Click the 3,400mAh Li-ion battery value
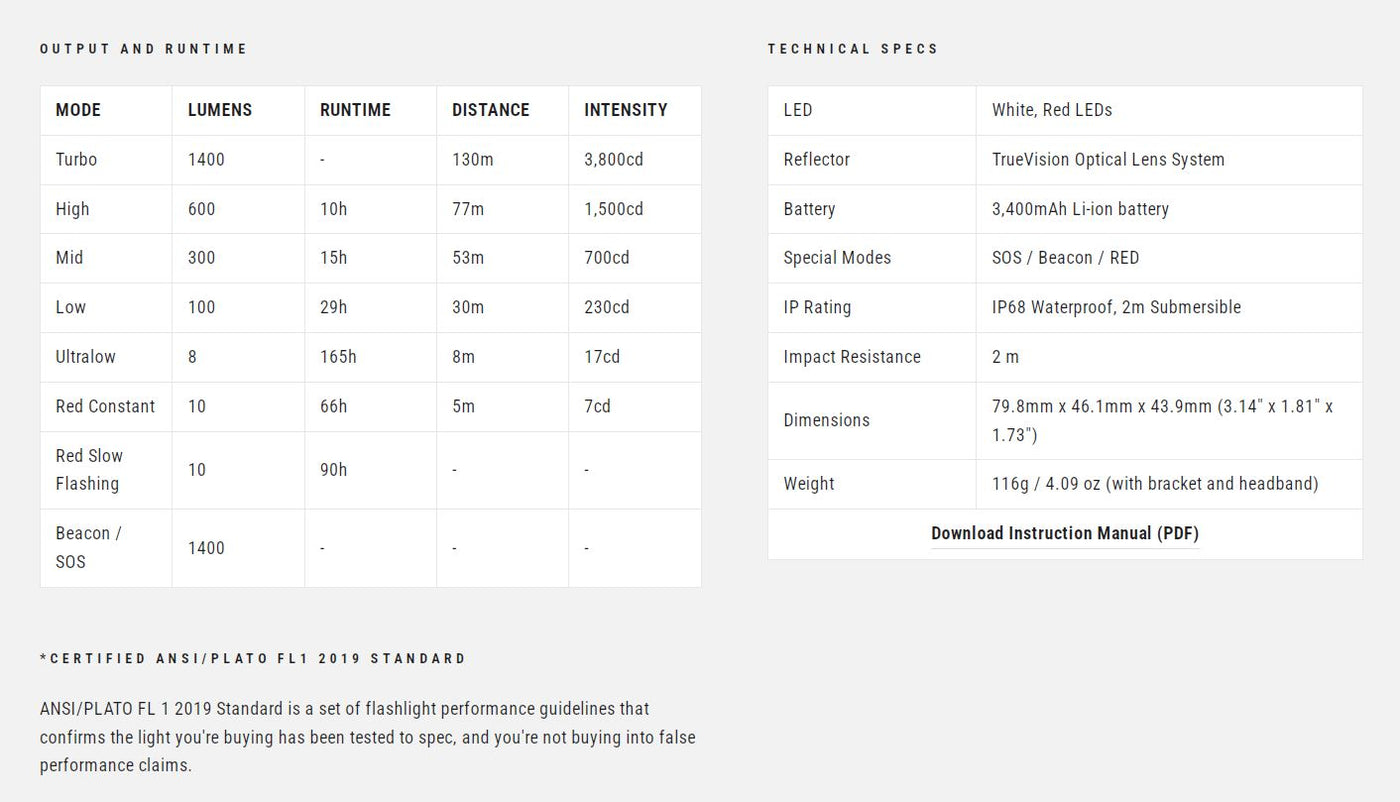Viewport: 1400px width, 802px height. tap(1080, 209)
